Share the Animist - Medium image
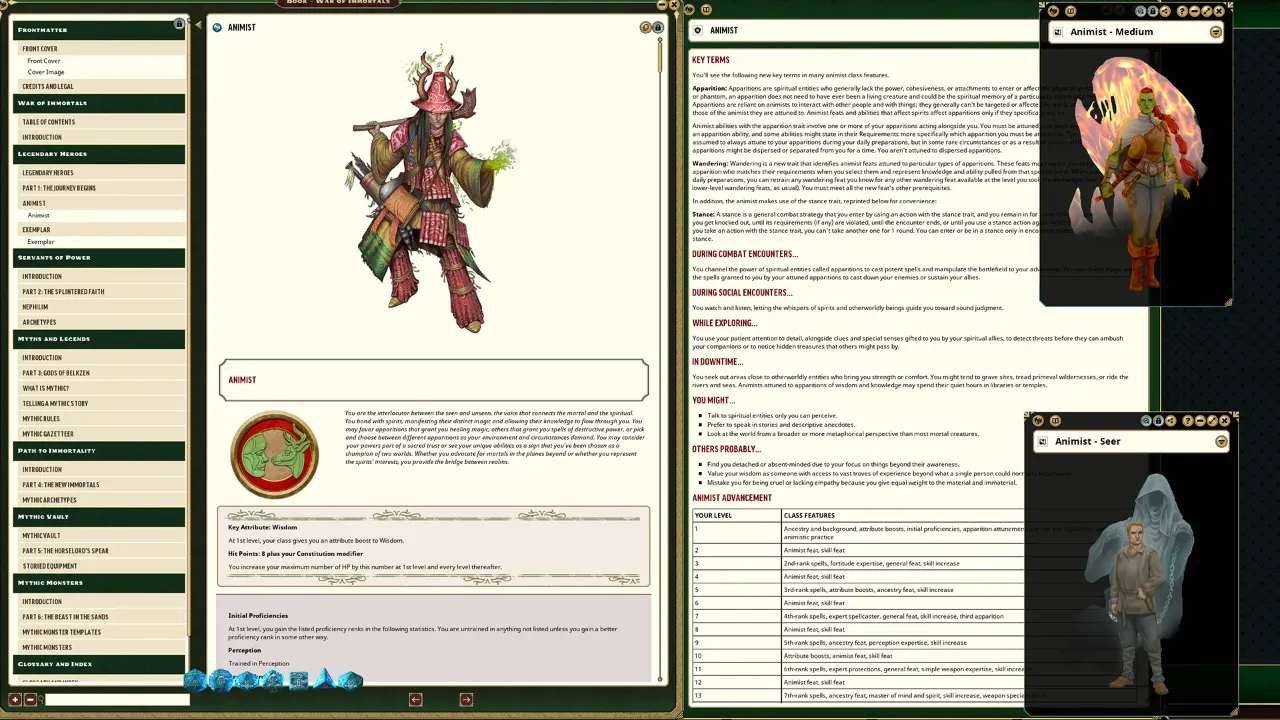This screenshot has width=1280, height=720. click(1165, 11)
